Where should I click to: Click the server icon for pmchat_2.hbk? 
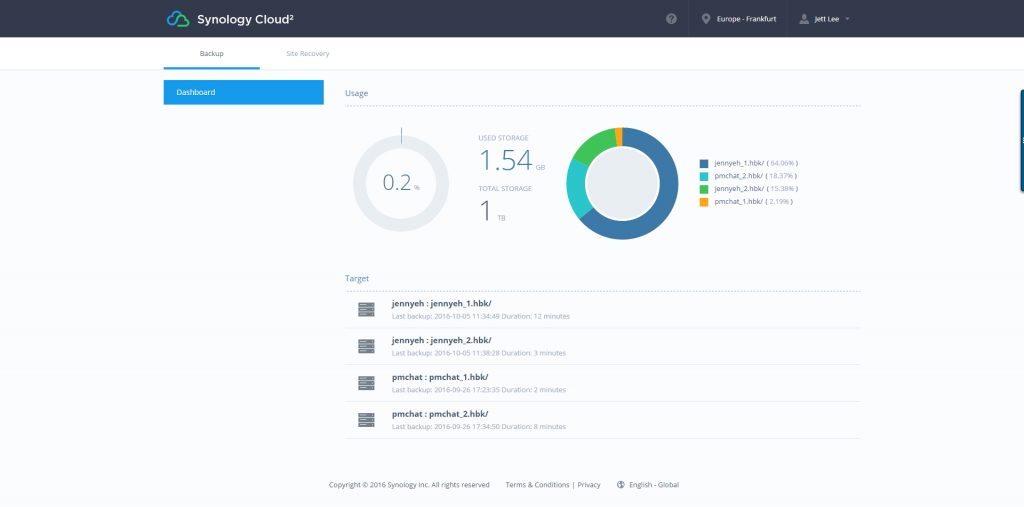coord(366,419)
